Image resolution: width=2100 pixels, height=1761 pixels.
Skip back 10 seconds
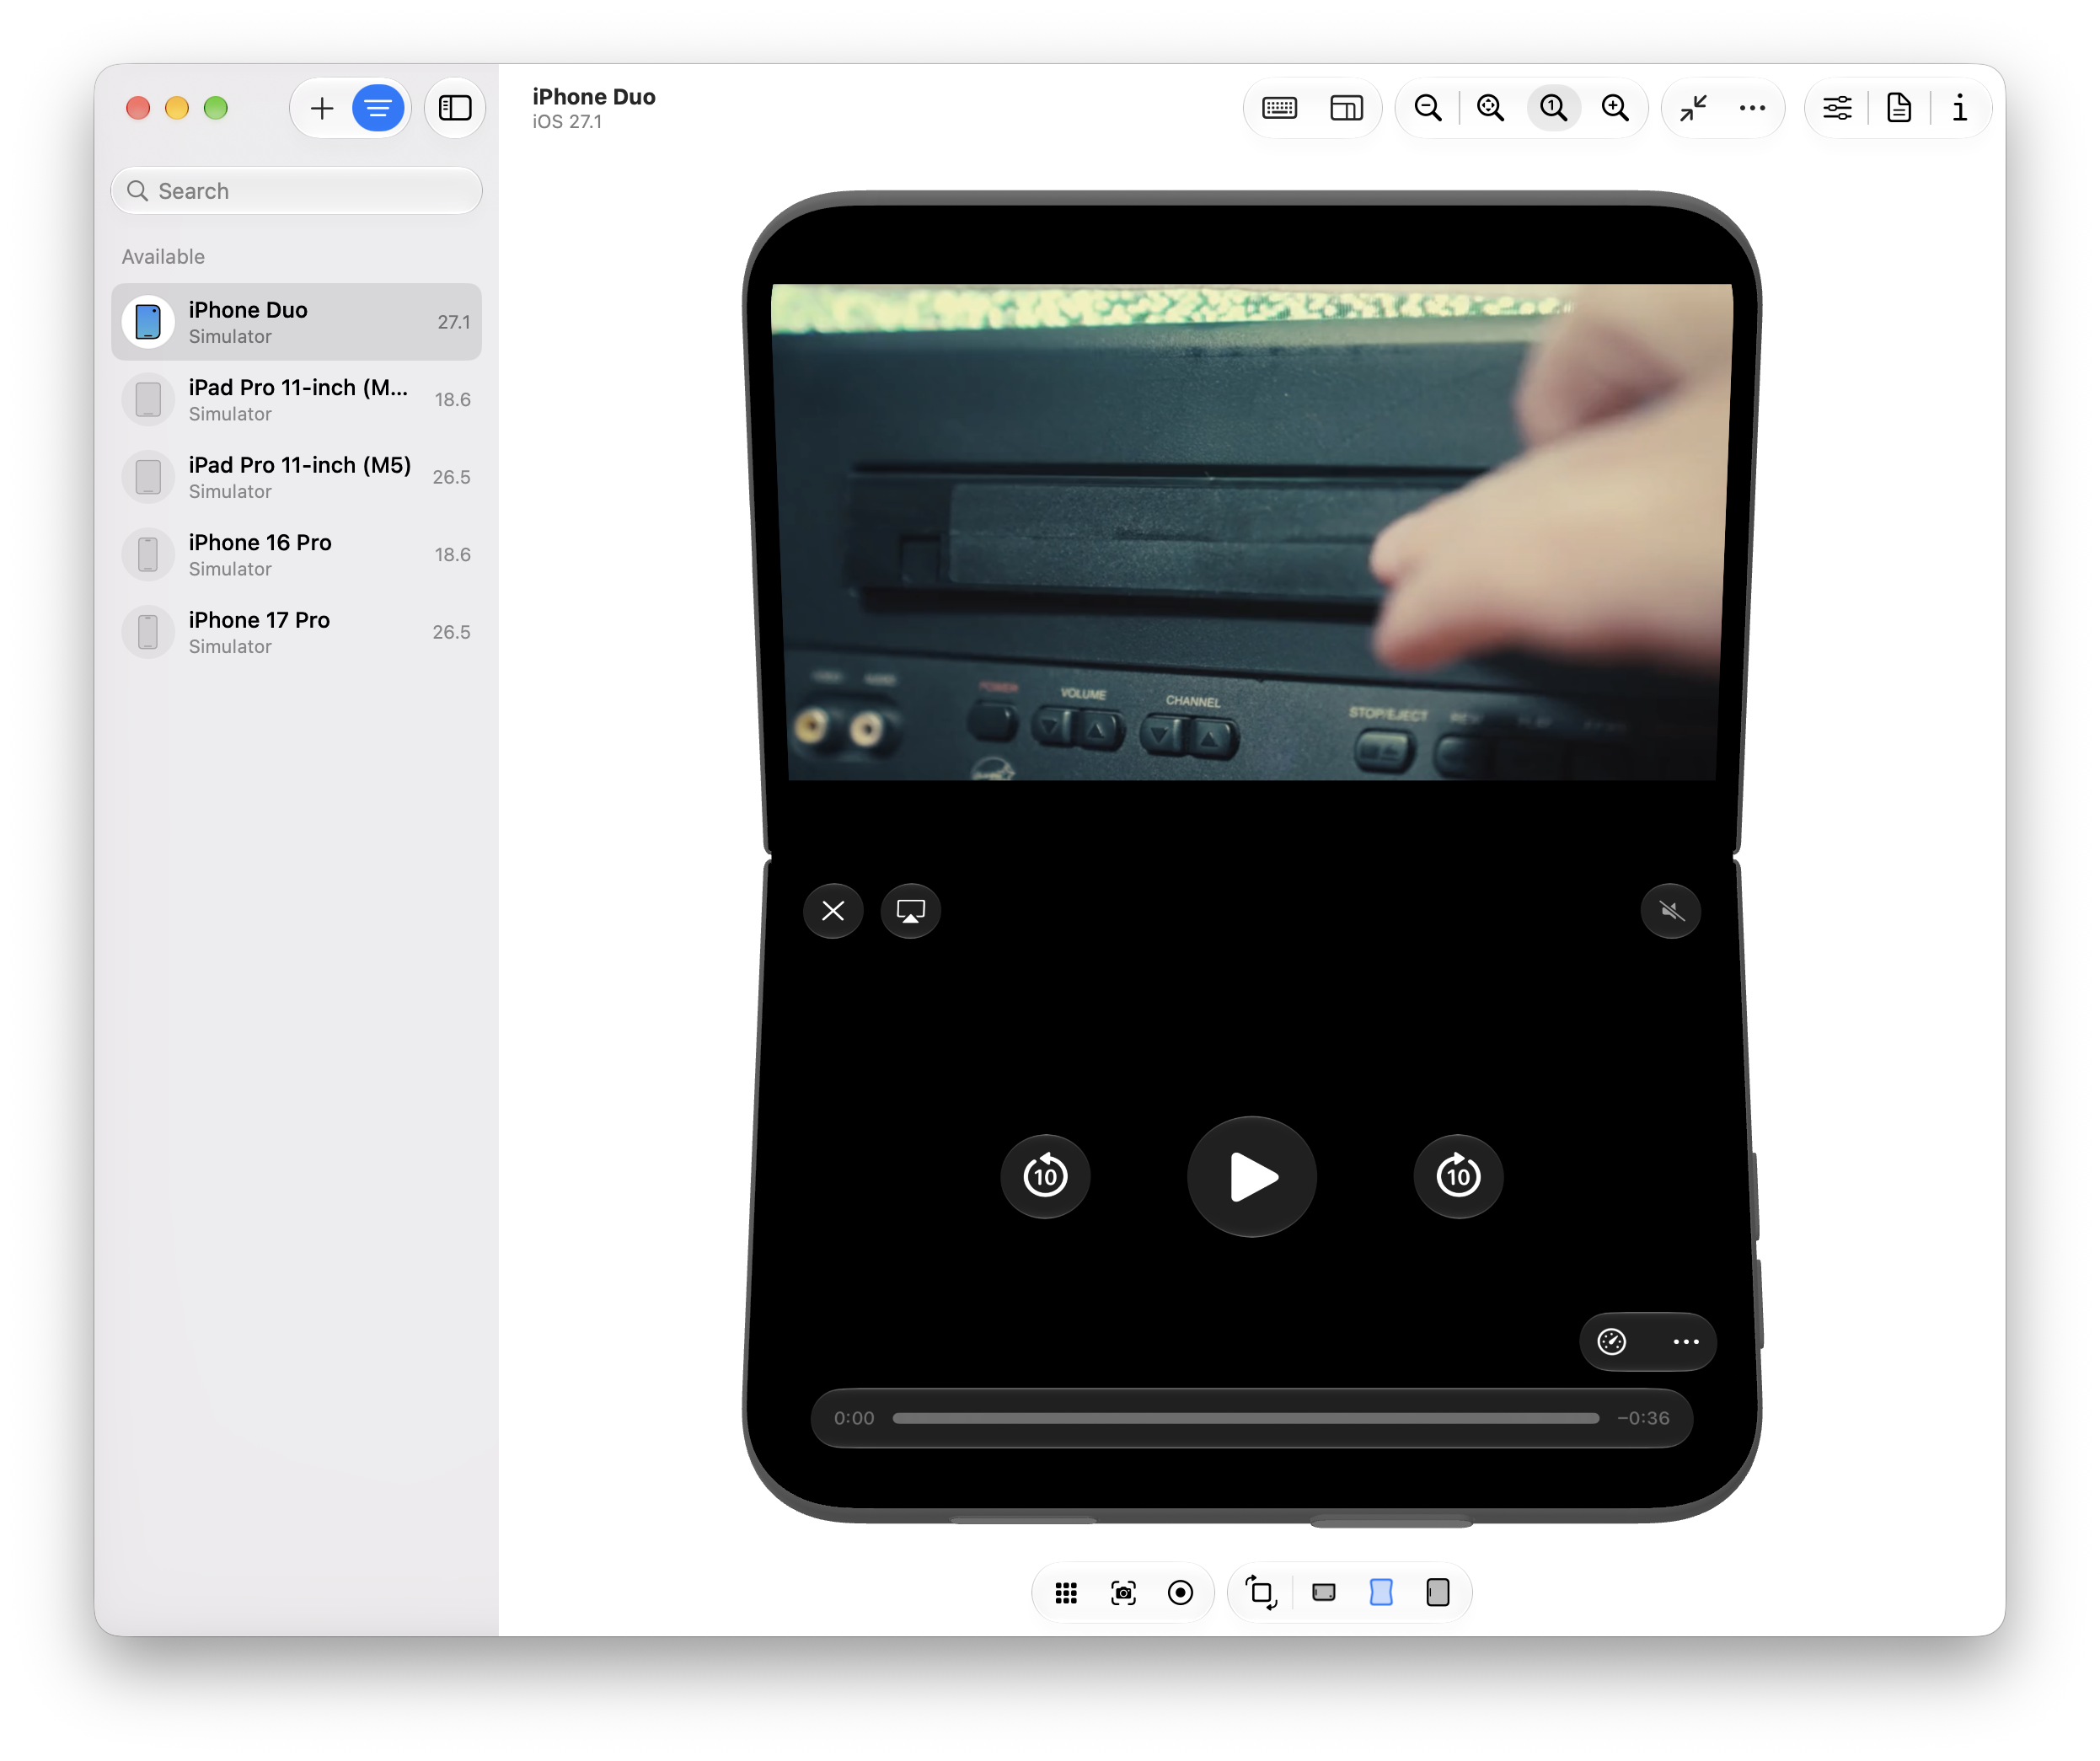(x=1045, y=1177)
